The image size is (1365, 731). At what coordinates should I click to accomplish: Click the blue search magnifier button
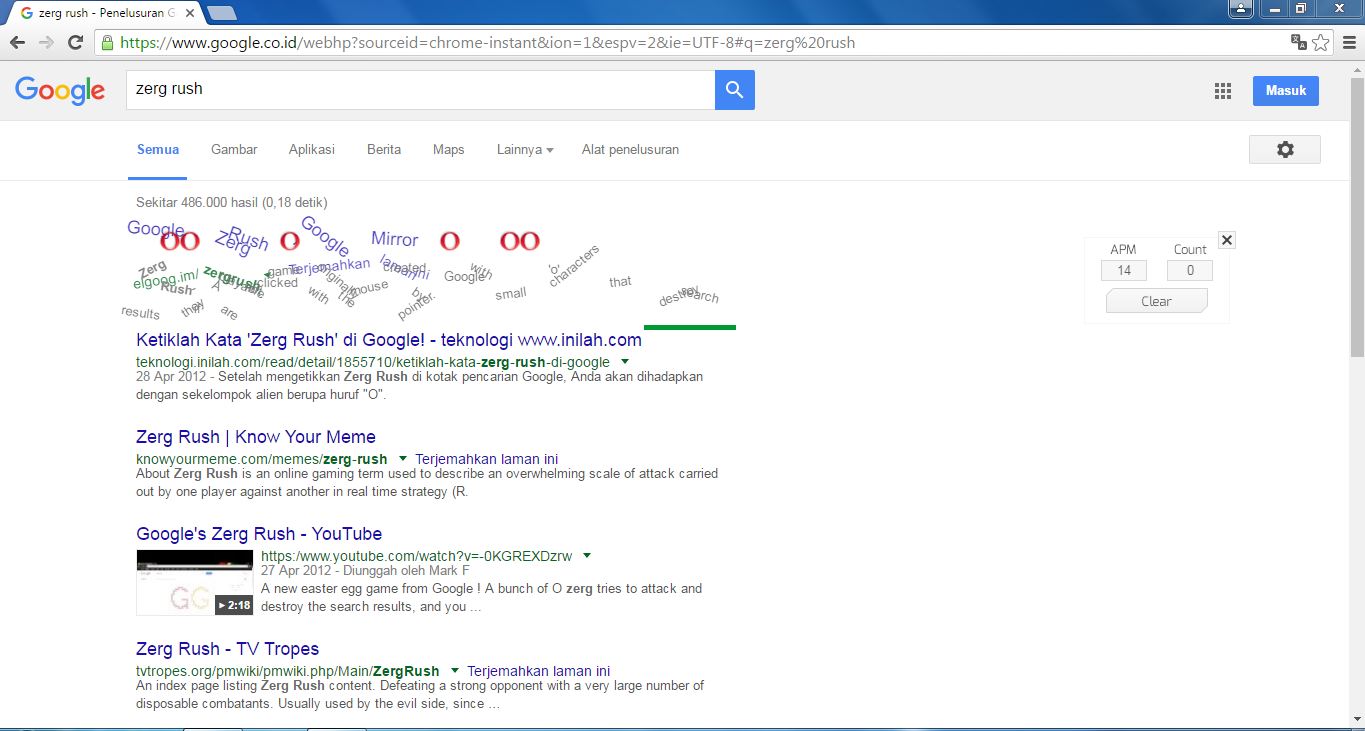735,90
